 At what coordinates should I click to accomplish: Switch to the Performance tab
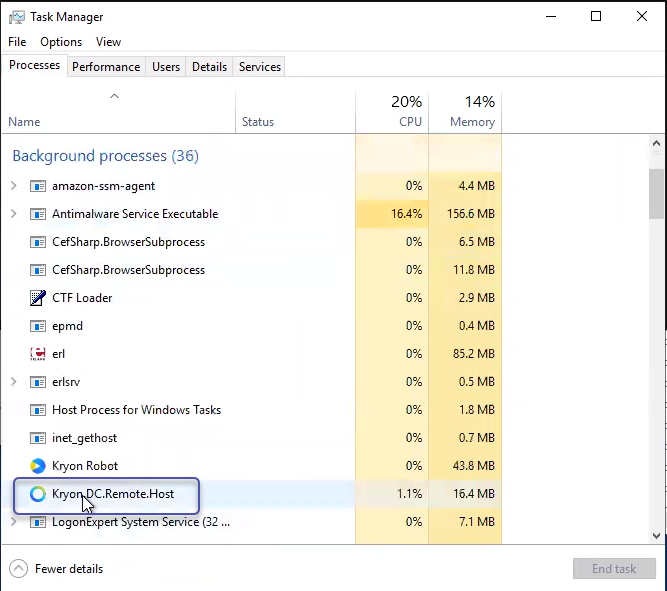(x=106, y=67)
